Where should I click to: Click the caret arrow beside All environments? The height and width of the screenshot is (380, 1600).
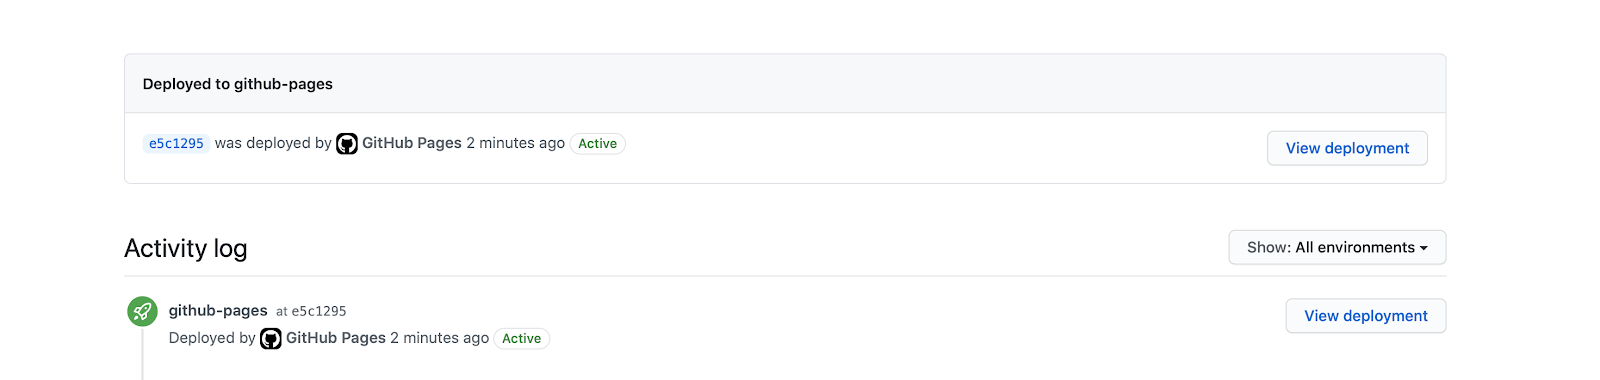click(x=1424, y=248)
